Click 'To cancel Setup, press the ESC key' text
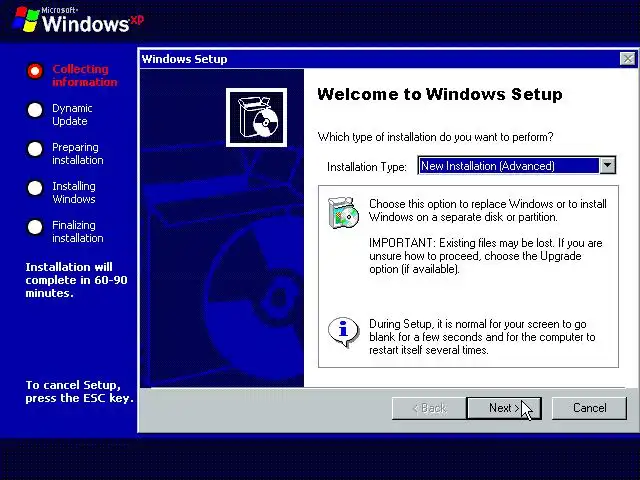The height and width of the screenshot is (480, 640). [x=80, y=391]
